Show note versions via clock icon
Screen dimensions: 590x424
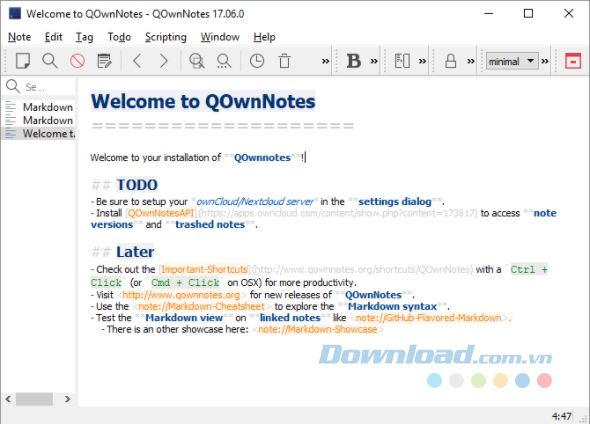[257, 61]
